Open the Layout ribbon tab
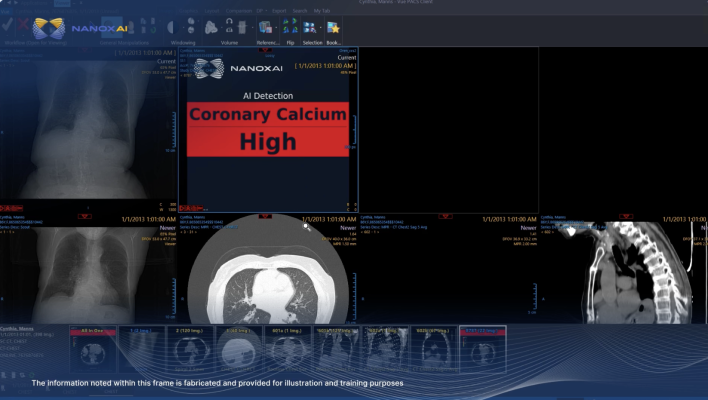Image resolution: width=708 pixels, height=400 pixels. coord(212,11)
